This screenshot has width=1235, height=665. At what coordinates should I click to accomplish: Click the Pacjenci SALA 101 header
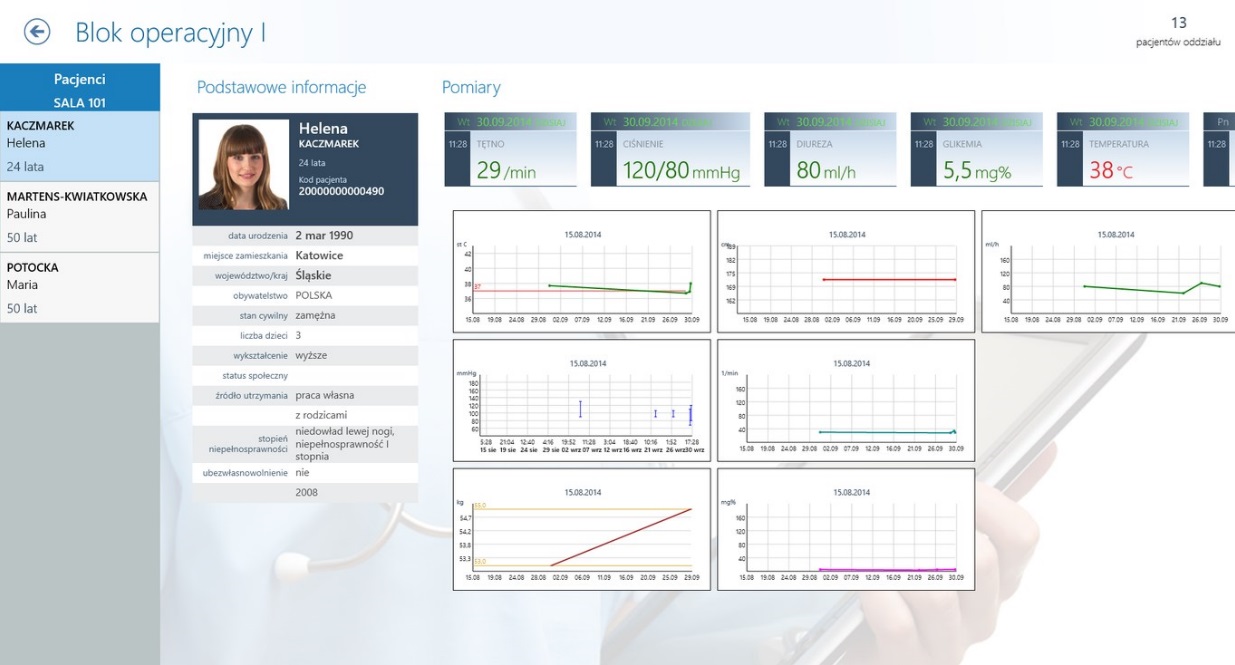click(79, 88)
